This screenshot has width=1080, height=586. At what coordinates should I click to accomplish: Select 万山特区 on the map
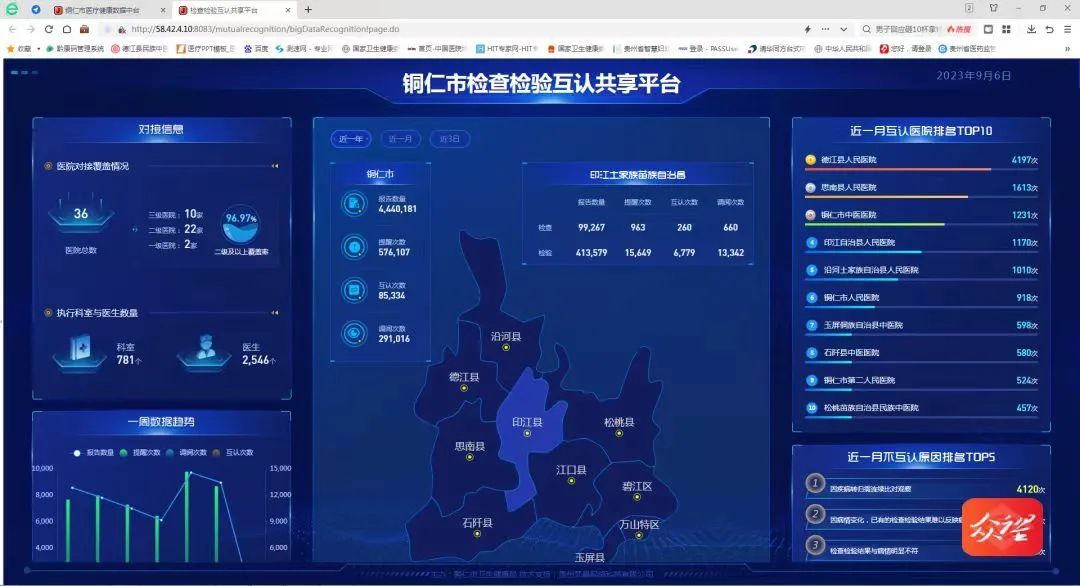(x=639, y=524)
